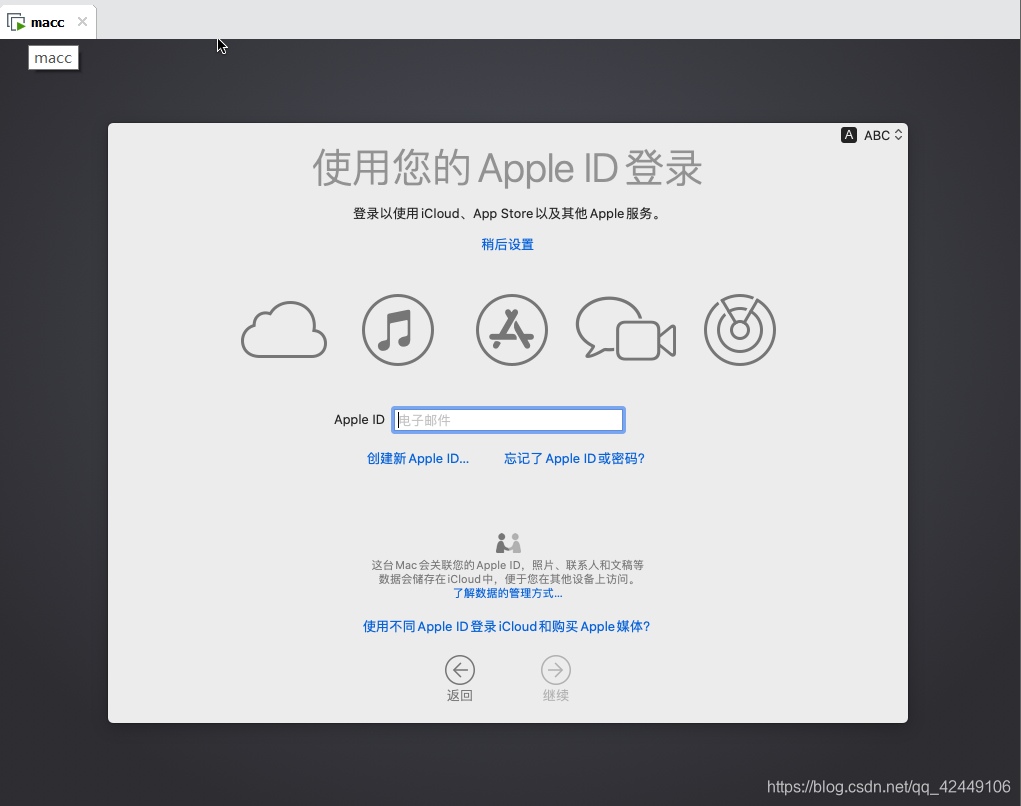Open 了解数据的管理方式 link

point(507,593)
